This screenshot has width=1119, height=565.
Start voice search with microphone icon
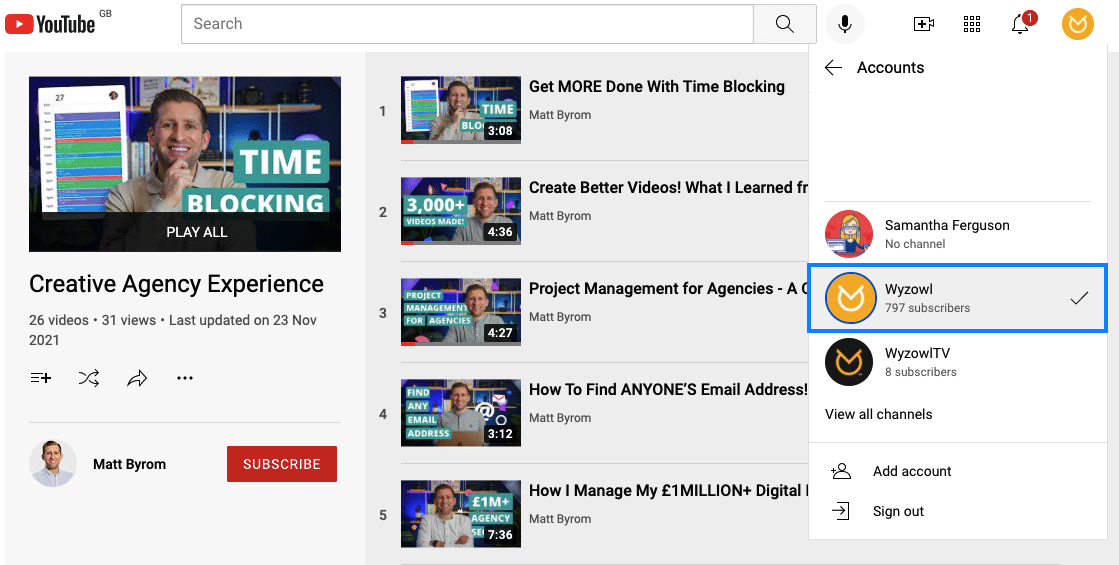[845, 24]
